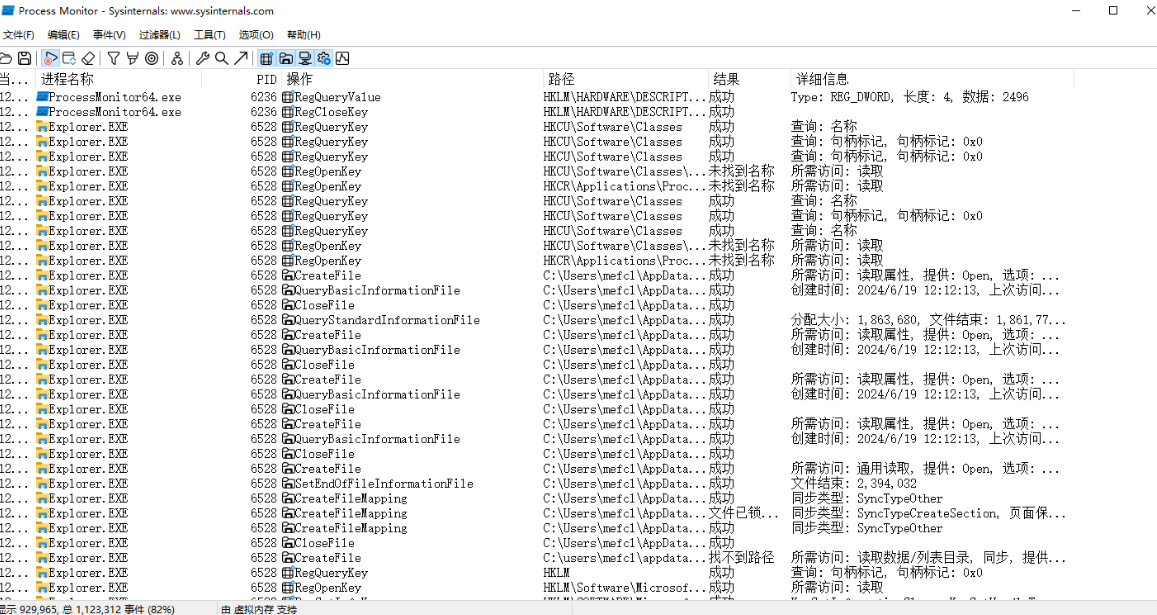
Task: Click the HKLM path cell
Action: [556, 572]
